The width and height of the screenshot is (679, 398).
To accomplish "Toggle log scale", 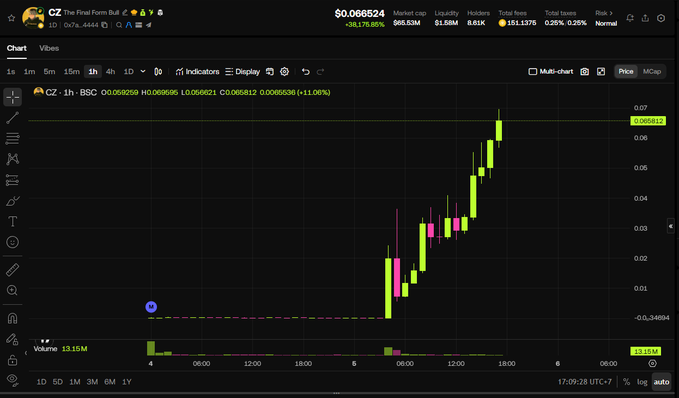I will [x=642, y=382].
